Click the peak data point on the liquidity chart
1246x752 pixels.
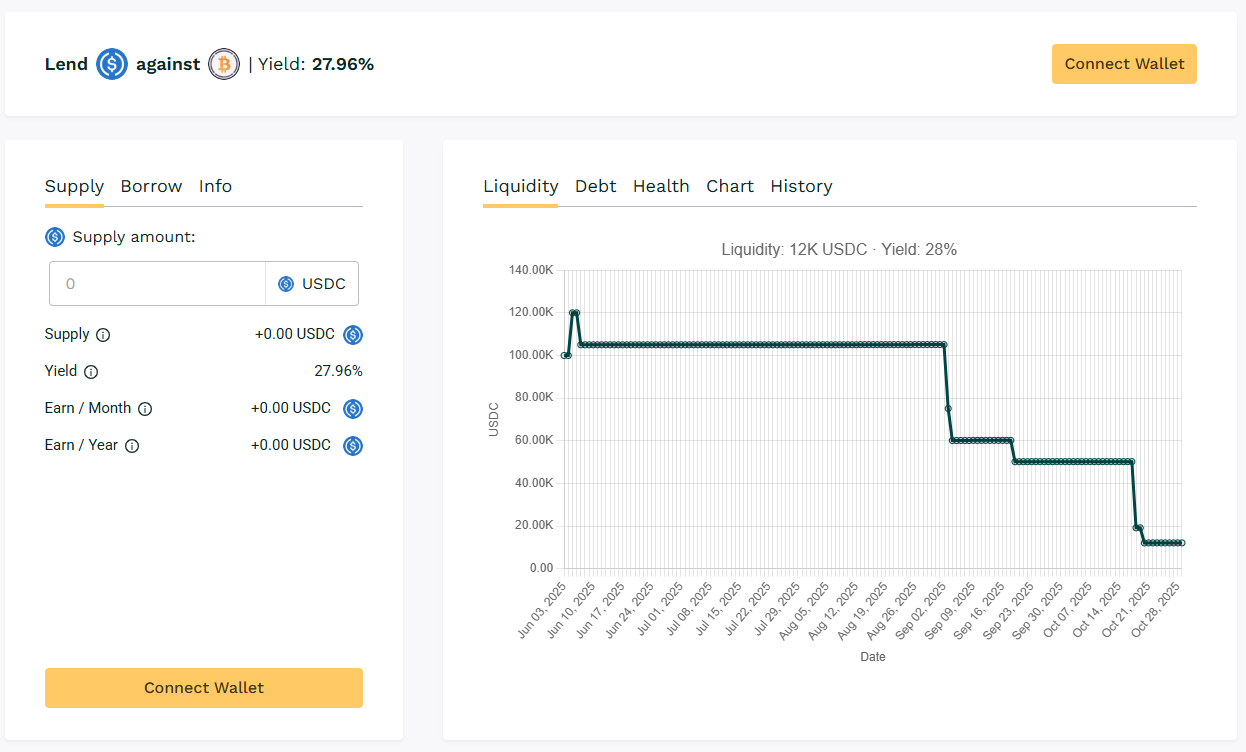(575, 312)
